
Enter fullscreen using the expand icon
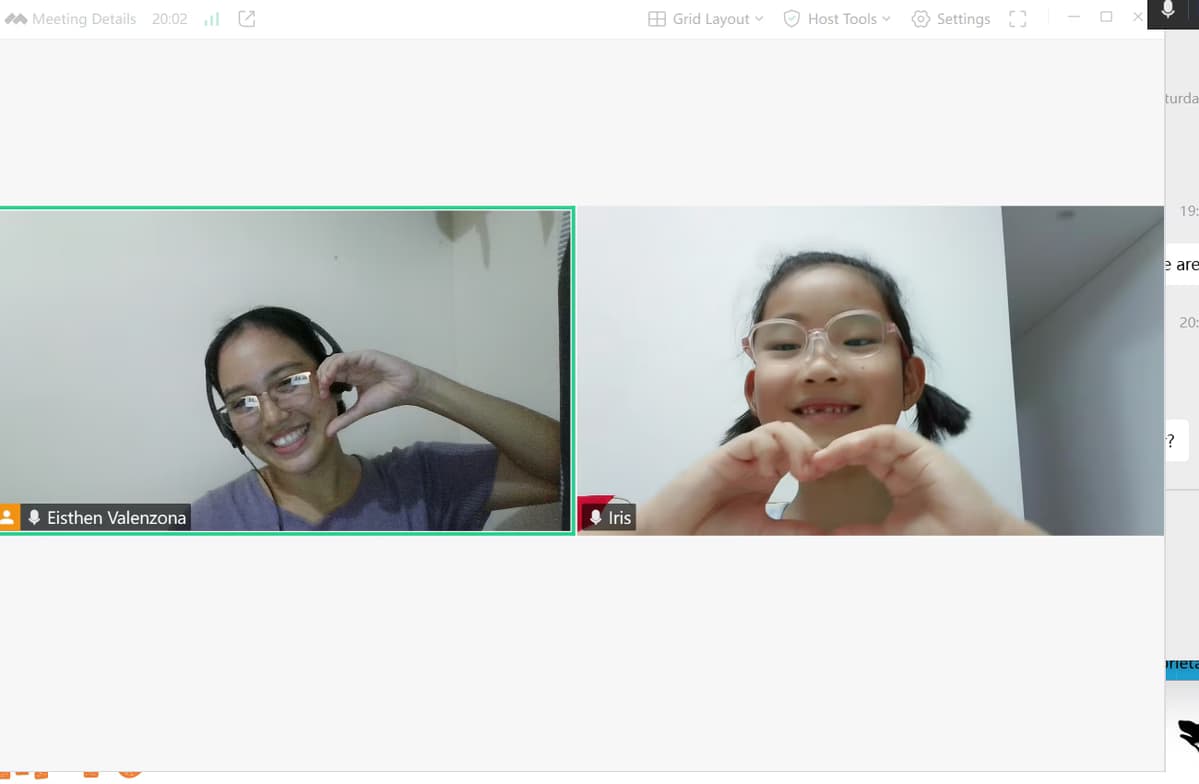click(x=1017, y=18)
